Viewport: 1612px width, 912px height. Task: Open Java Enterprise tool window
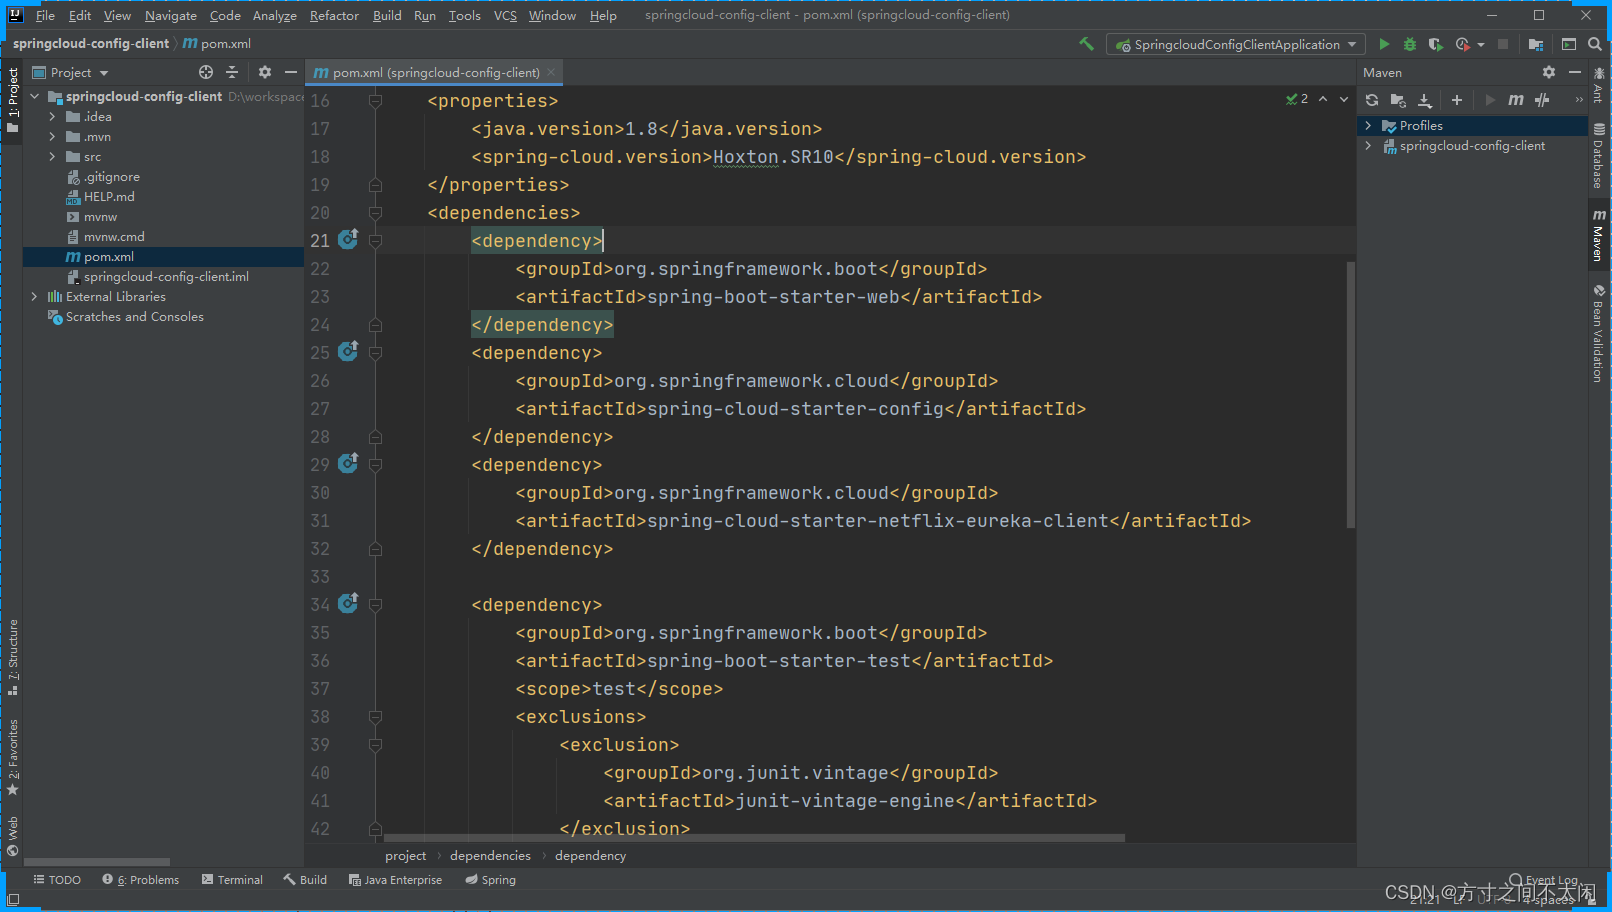click(x=395, y=880)
